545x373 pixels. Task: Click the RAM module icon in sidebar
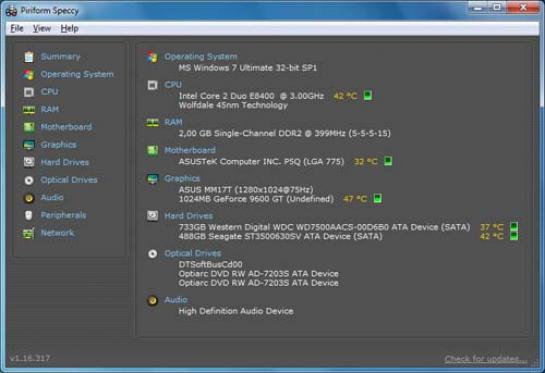(29, 110)
